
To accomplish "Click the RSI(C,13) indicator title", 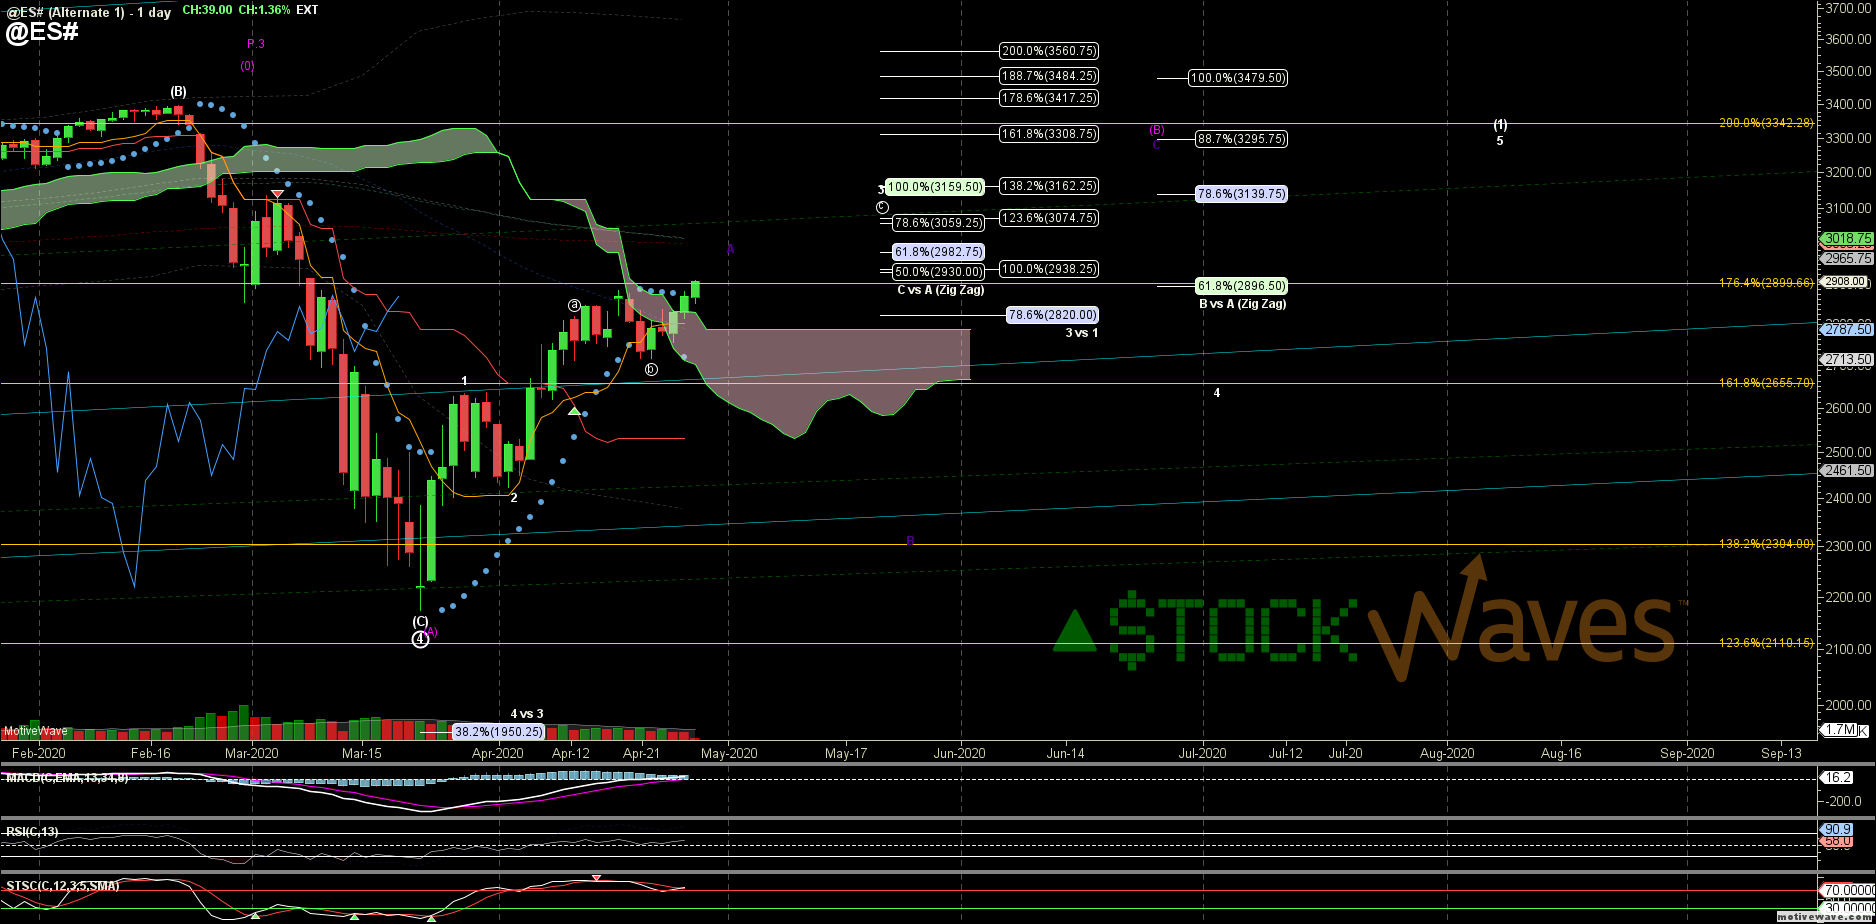I will pyautogui.click(x=32, y=832).
